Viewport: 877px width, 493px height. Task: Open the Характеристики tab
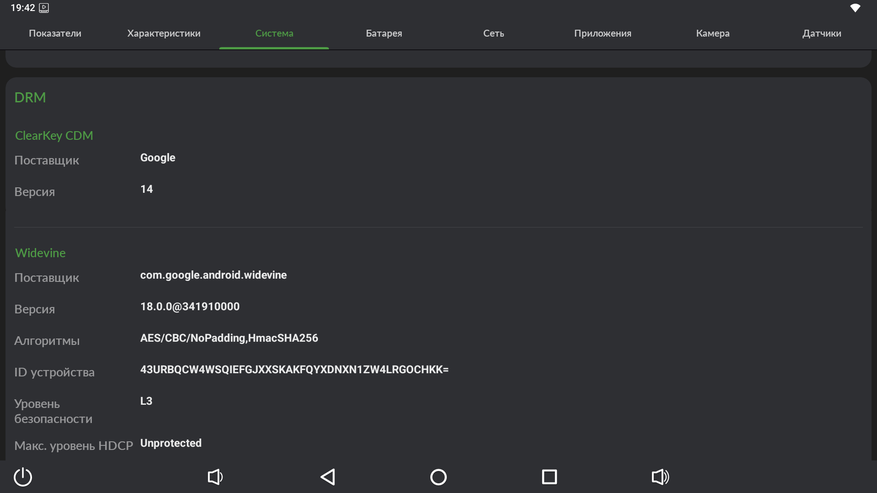coord(164,33)
